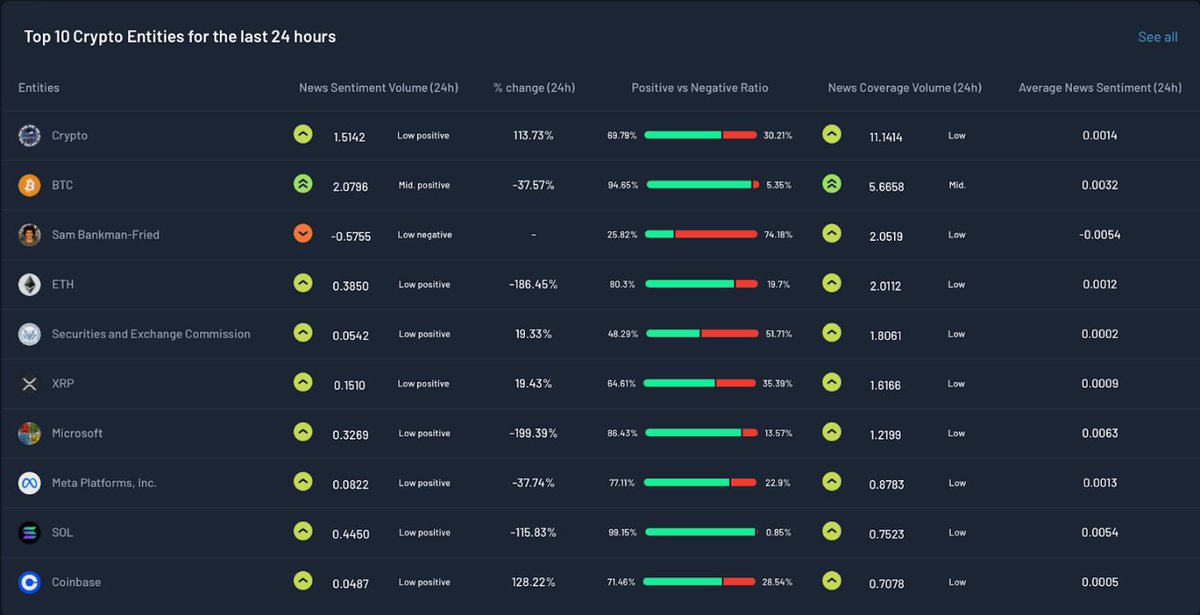
Task: Click the Top 10 Crypto Entities heading
Action: (x=180, y=37)
